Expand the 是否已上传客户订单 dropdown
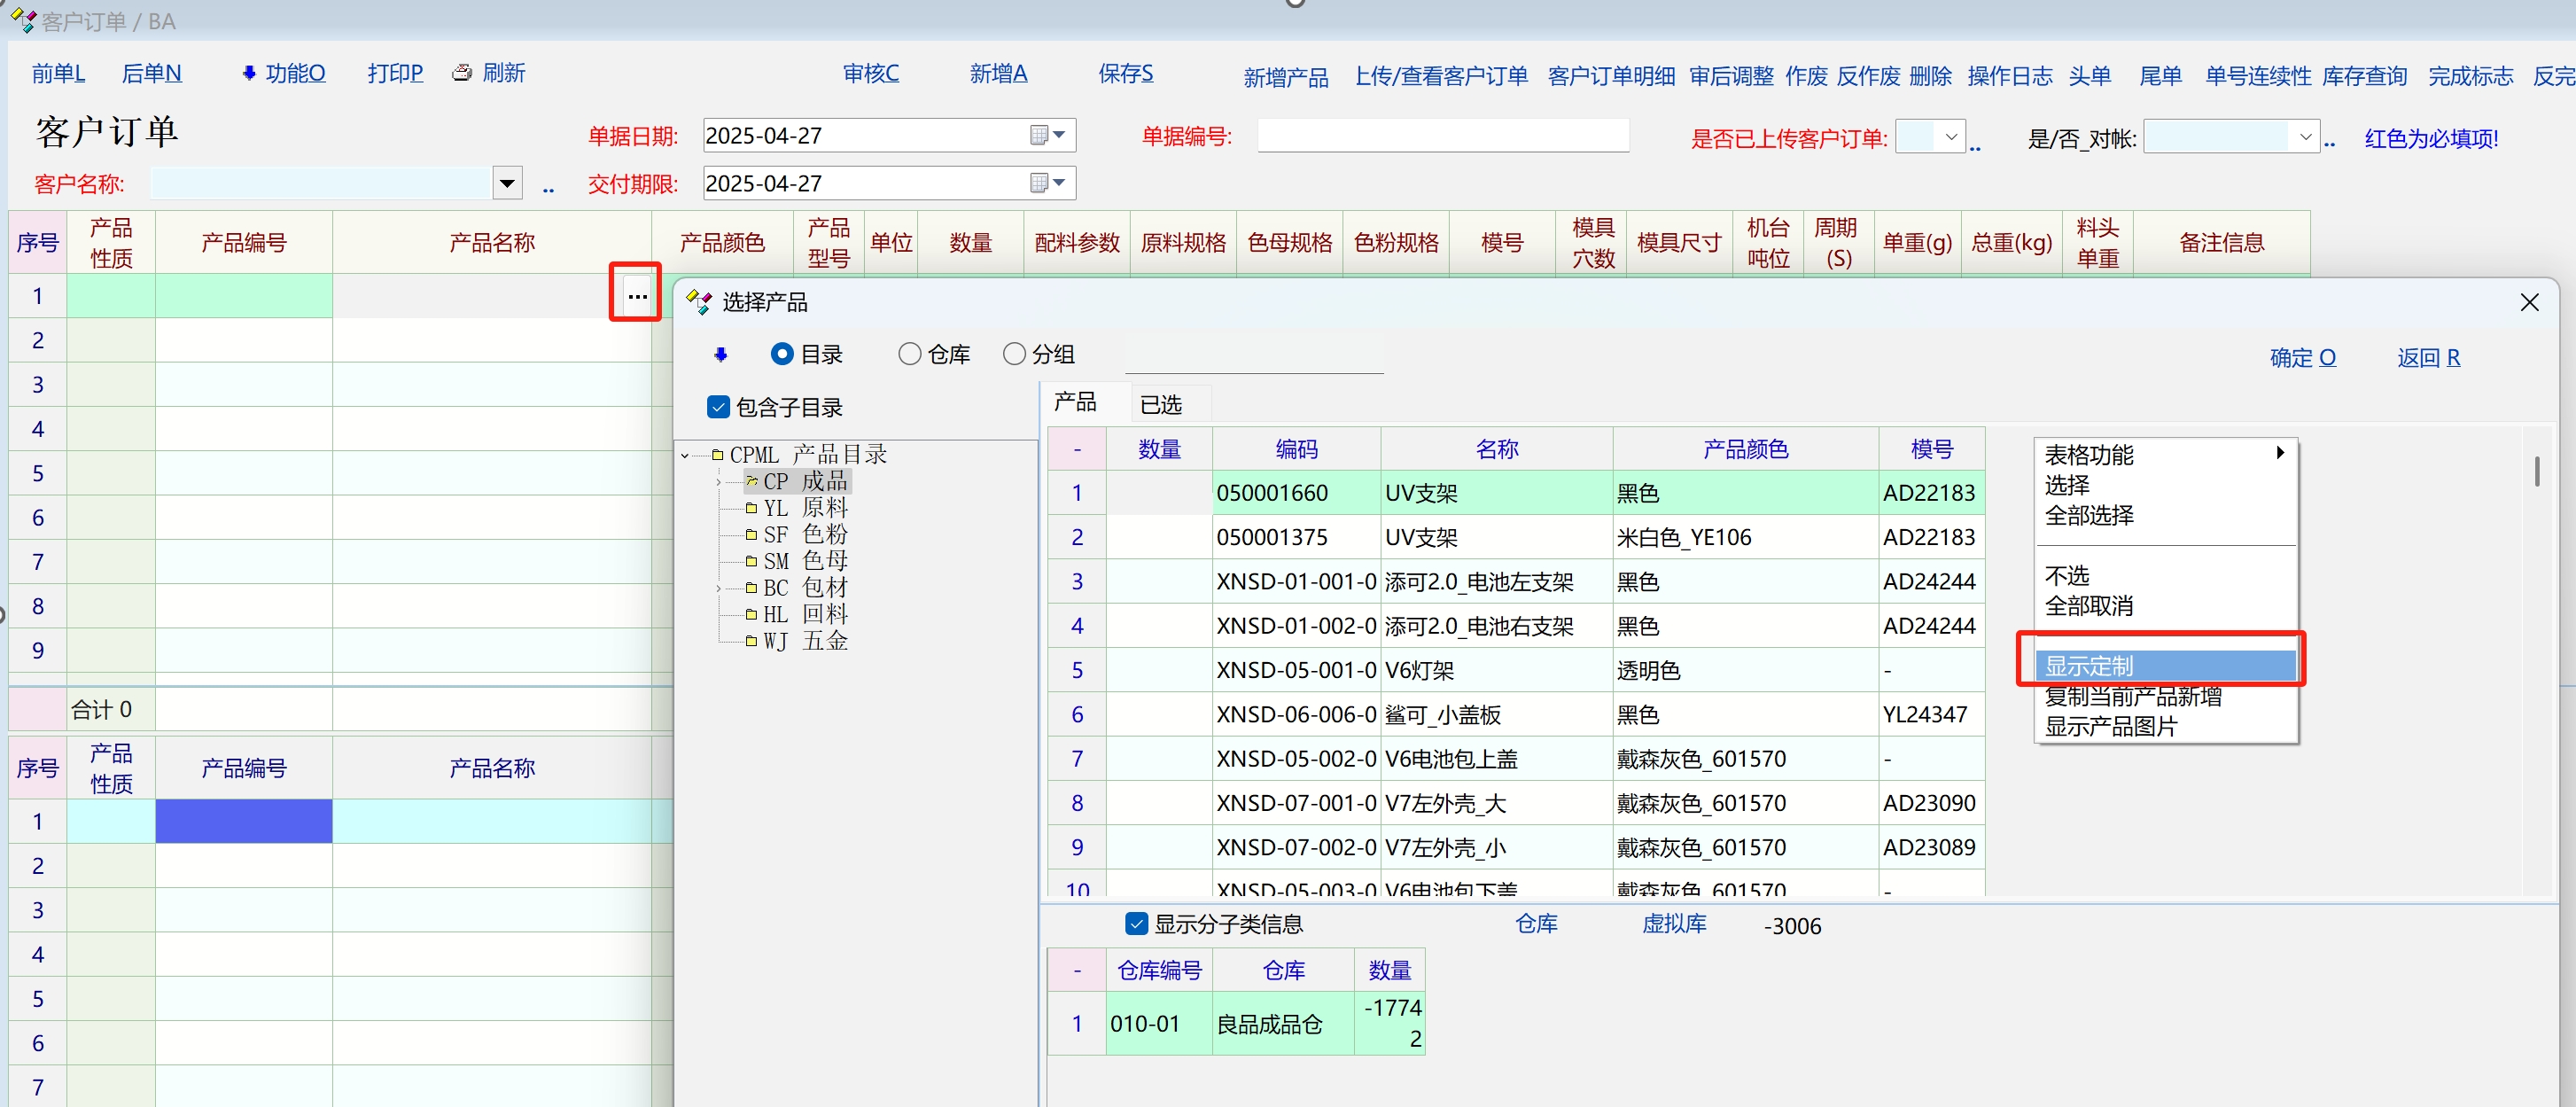The image size is (2576, 1107). [1950, 137]
